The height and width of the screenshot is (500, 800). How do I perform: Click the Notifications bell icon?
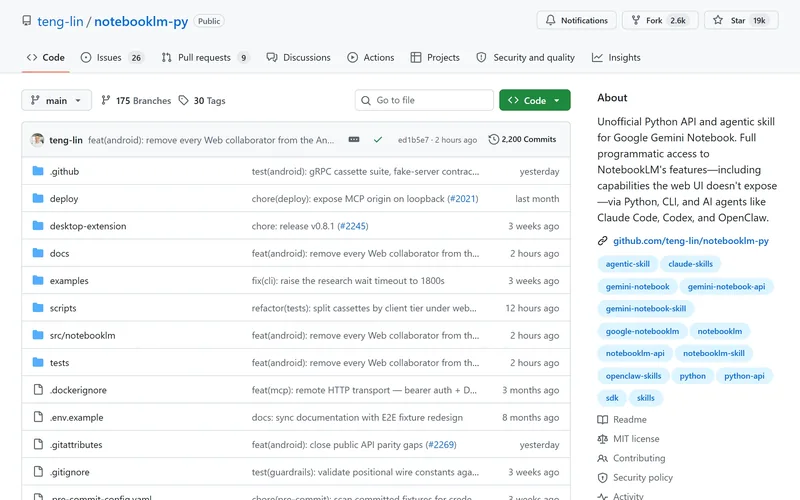(551, 20)
